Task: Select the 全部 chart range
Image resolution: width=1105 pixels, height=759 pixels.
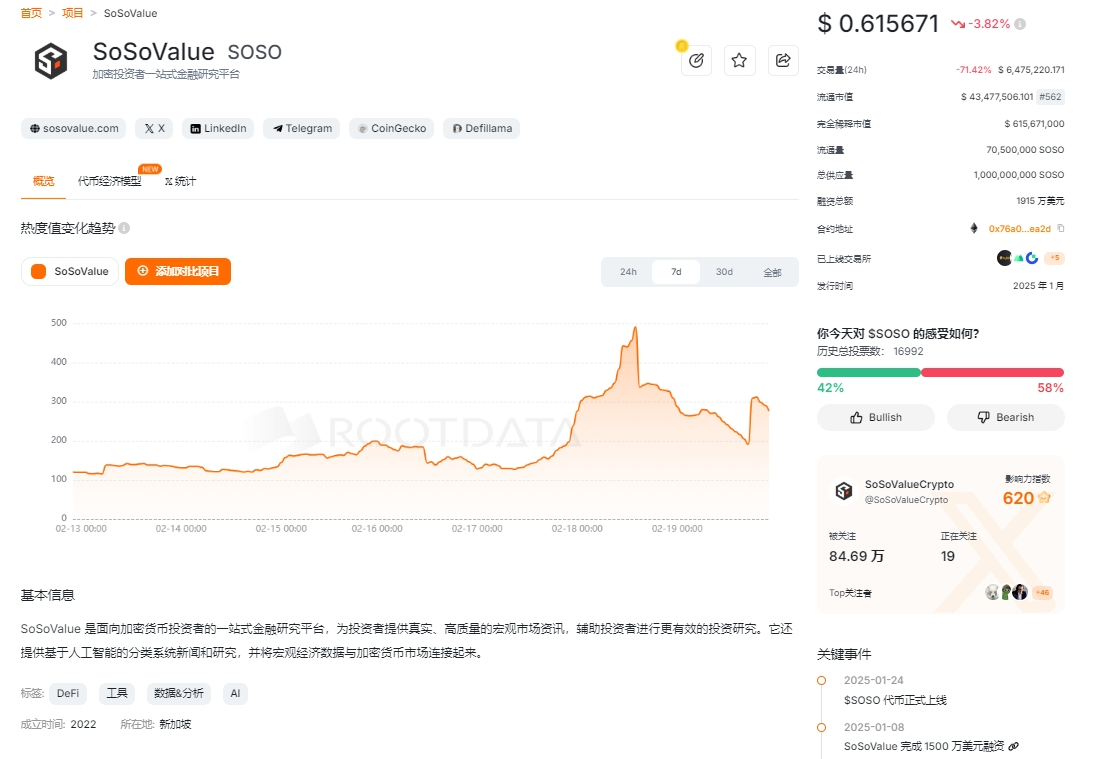Action: coord(772,272)
